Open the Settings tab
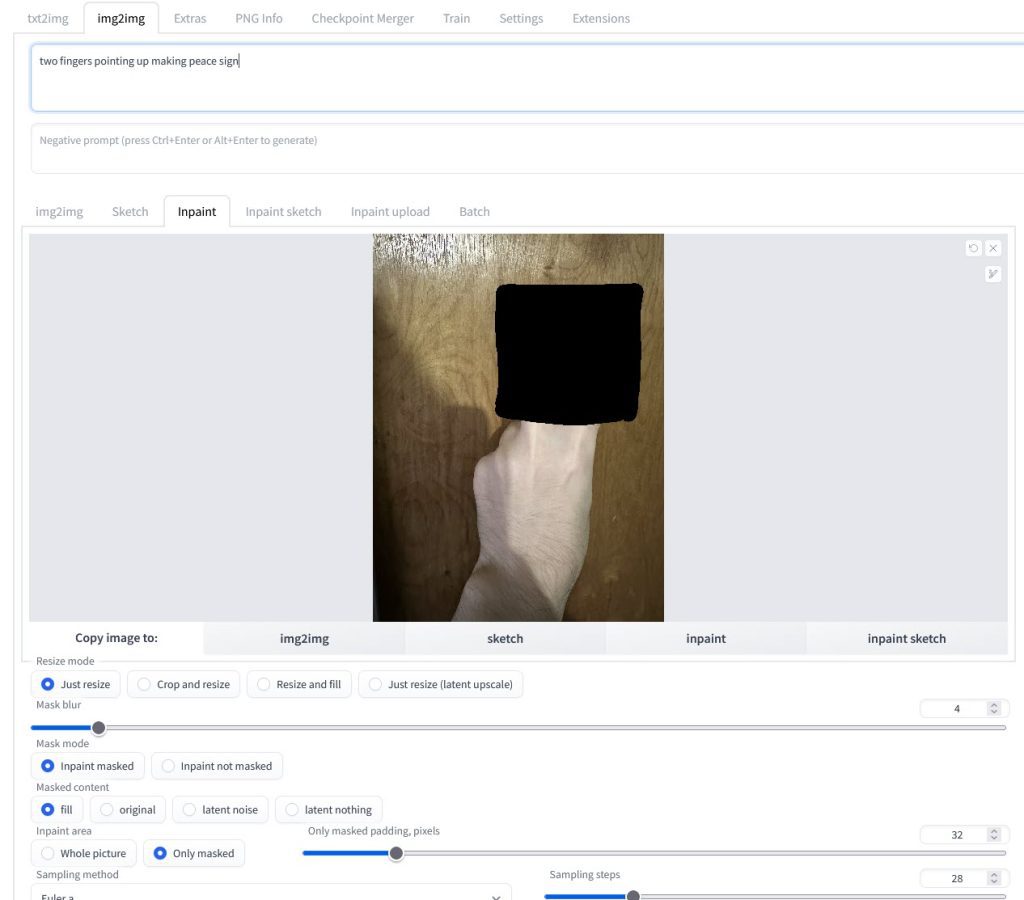This screenshot has width=1024, height=900. [x=521, y=18]
